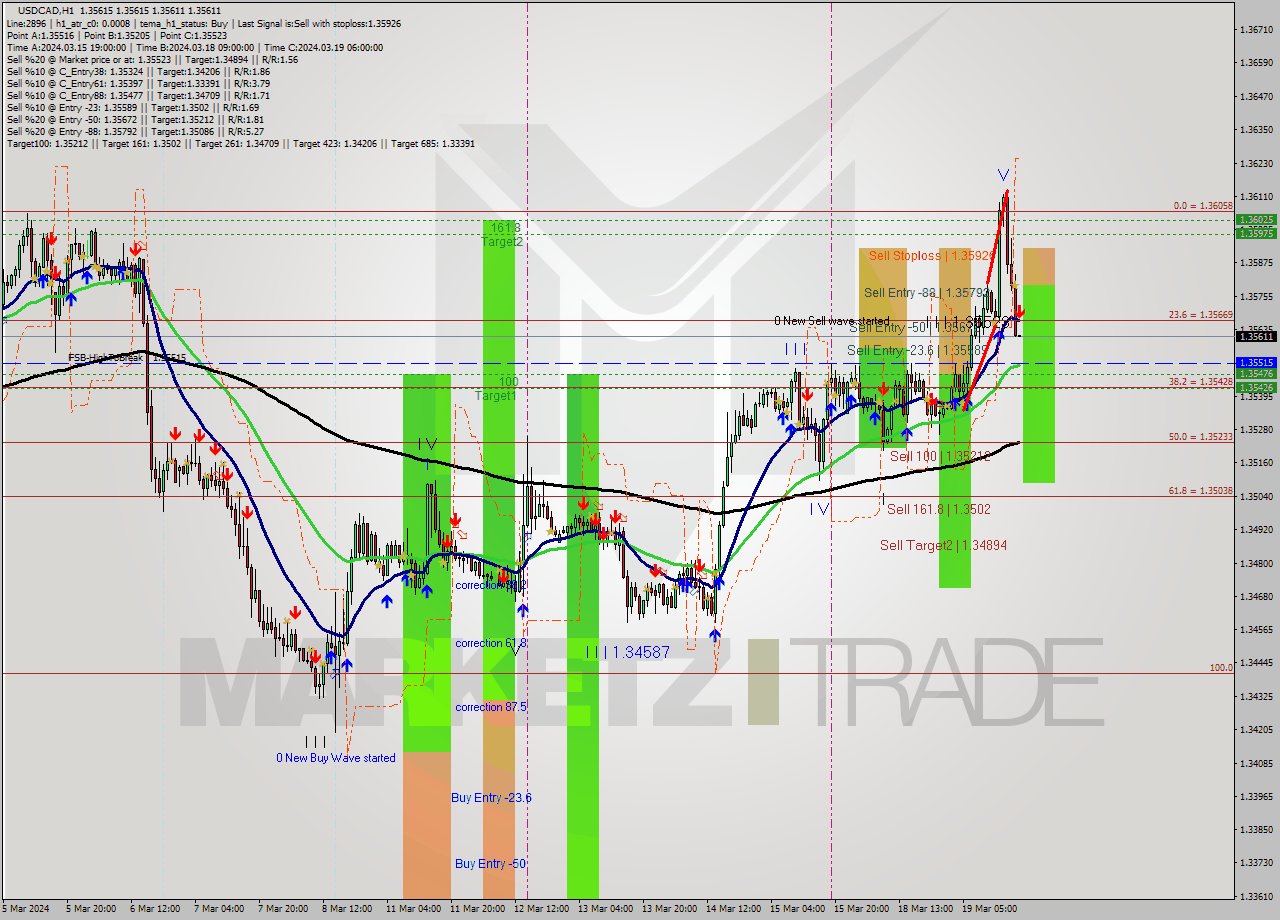Click the '7 Mar 20:00' time label
The image size is (1280, 920).
tap(282, 909)
